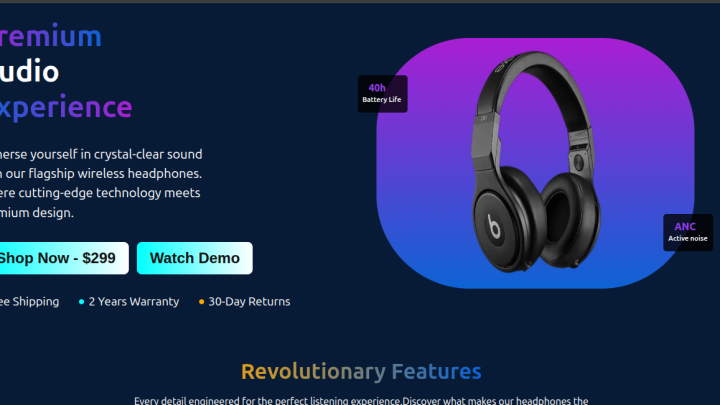The image size is (720, 405).
Task: Click the cyan dot beside 2 Years Warranty
Action: point(81,302)
